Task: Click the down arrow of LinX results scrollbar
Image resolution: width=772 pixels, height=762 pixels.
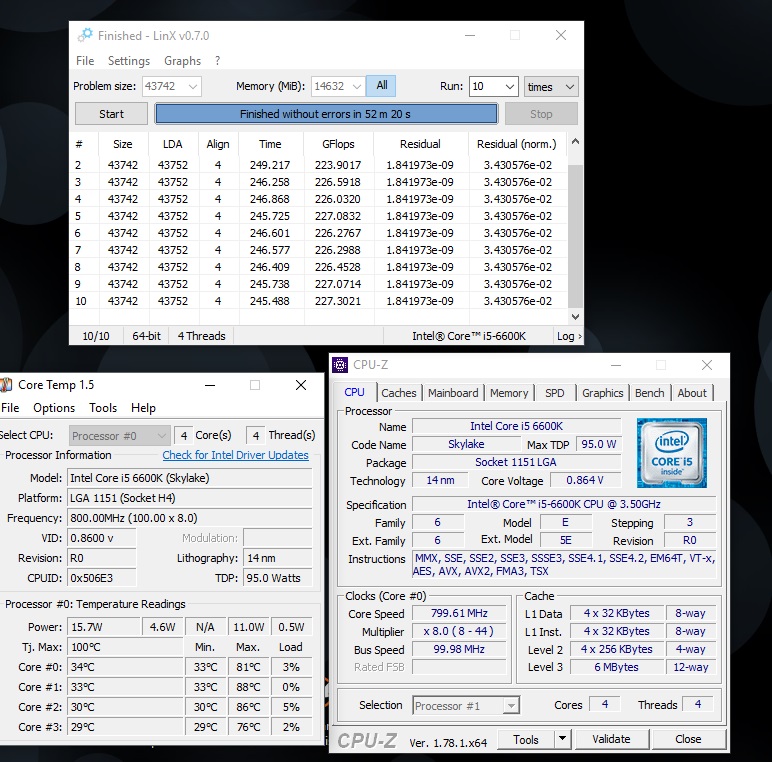Action: pyautogui.click(x=575, y=317)
